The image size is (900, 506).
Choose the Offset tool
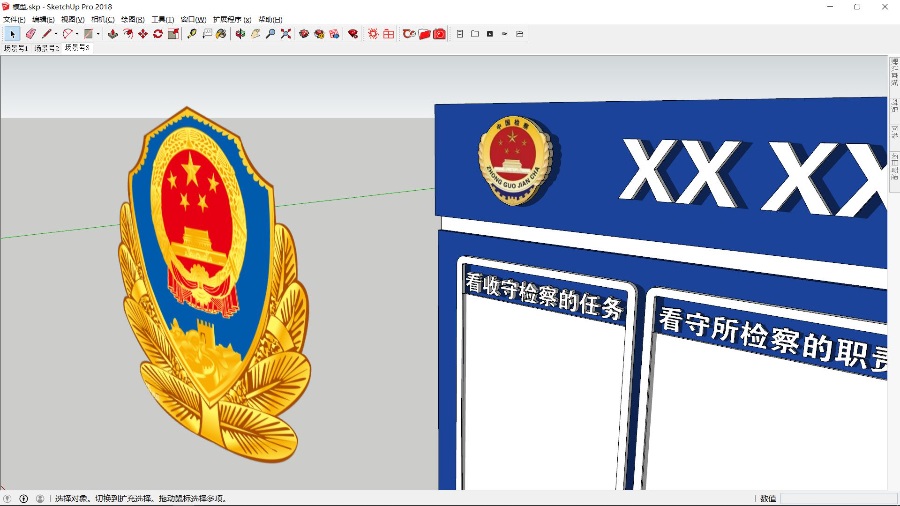(x=128, y=34)
